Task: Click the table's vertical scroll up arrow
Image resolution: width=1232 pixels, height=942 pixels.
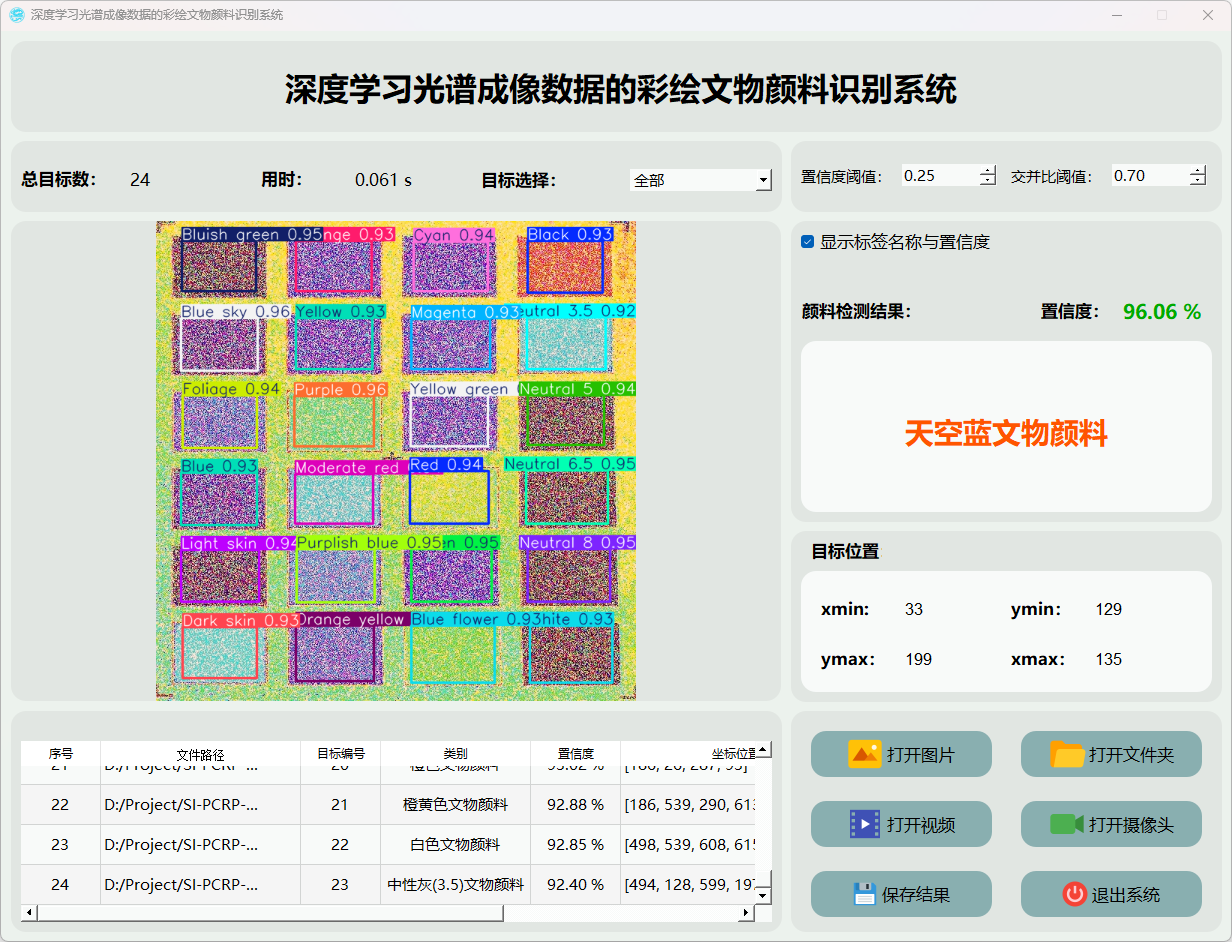Action: 763,749
